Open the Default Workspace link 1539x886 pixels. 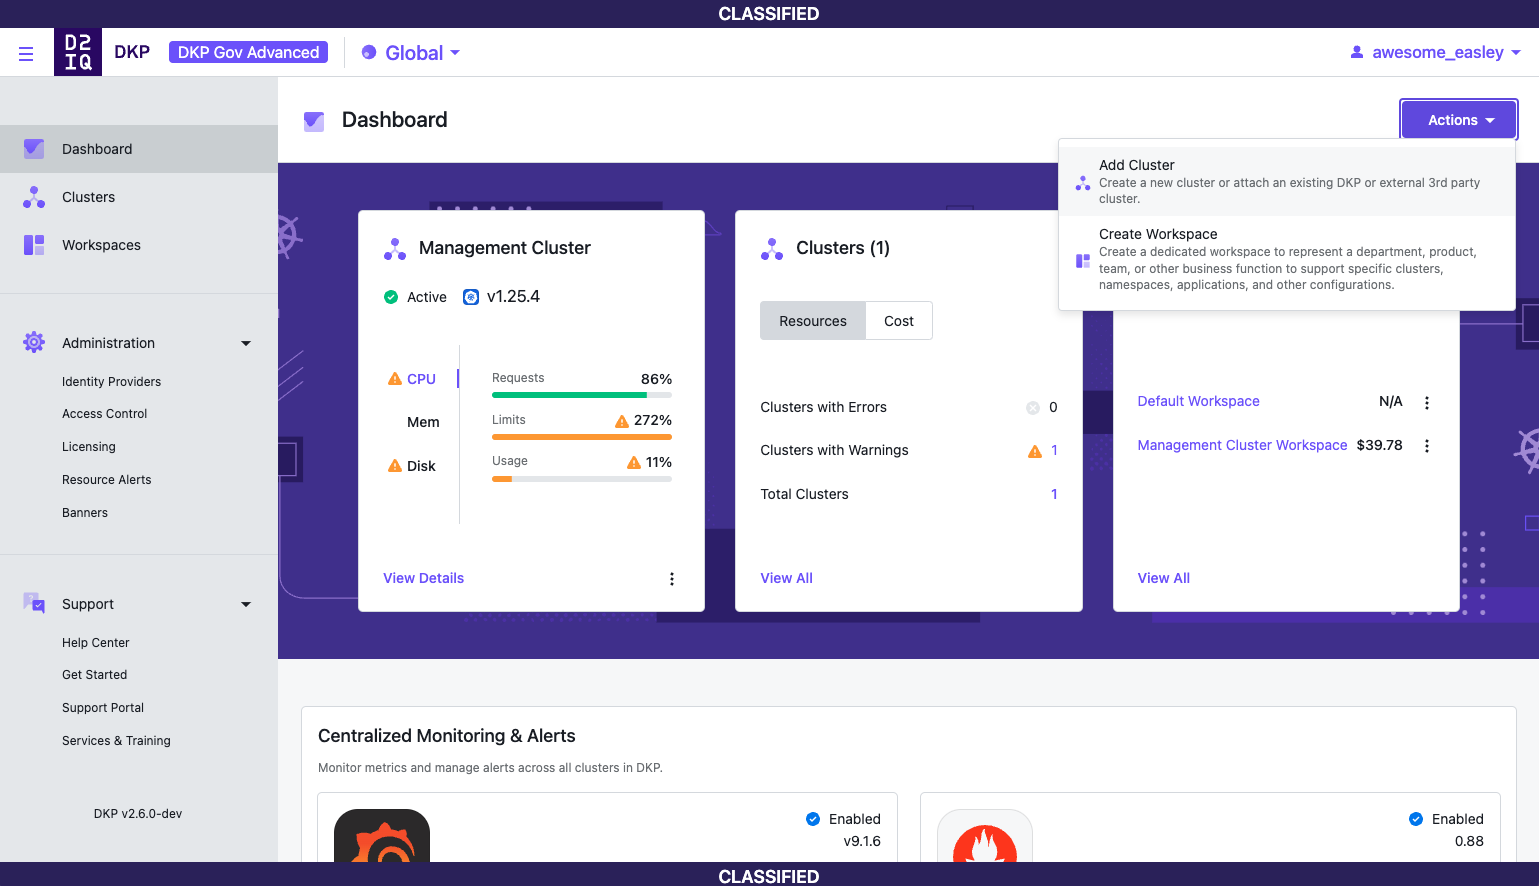coord(1199,401)
